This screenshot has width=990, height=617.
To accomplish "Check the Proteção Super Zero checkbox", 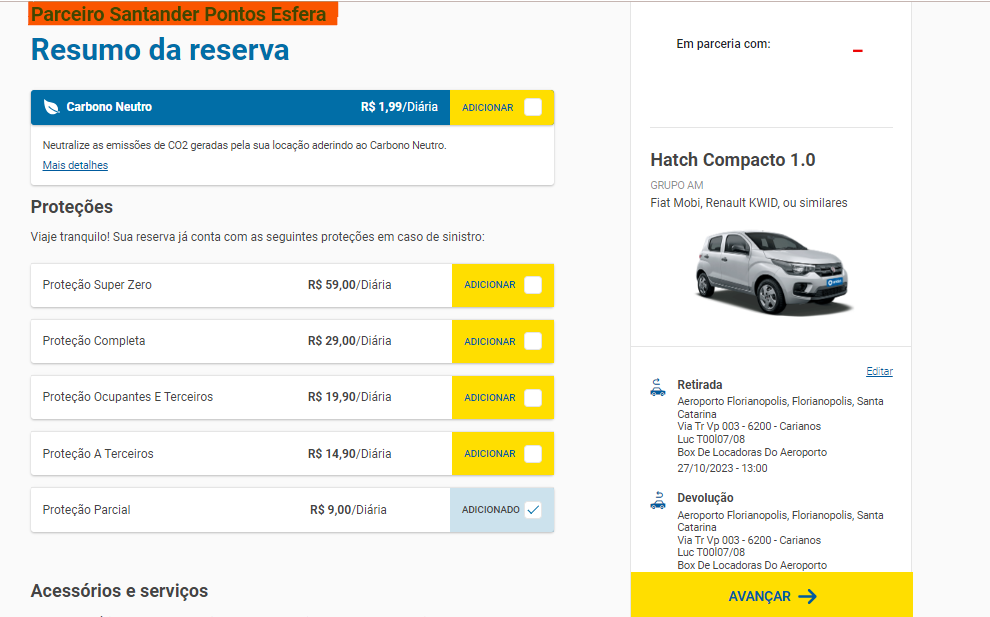I will click(533, 285).
